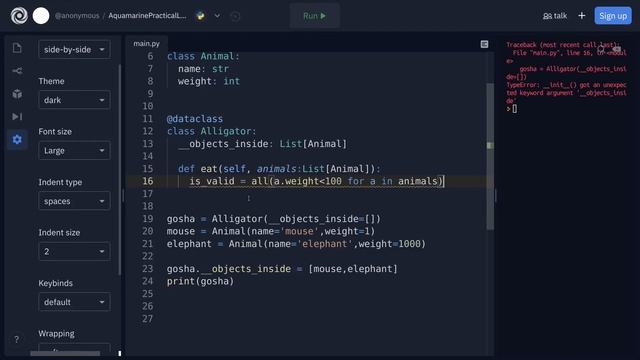Click '@dataclass' decorator text on line 11
Image resolution: width=640 pixels, height=360 pixels.
tap(195, 119)
